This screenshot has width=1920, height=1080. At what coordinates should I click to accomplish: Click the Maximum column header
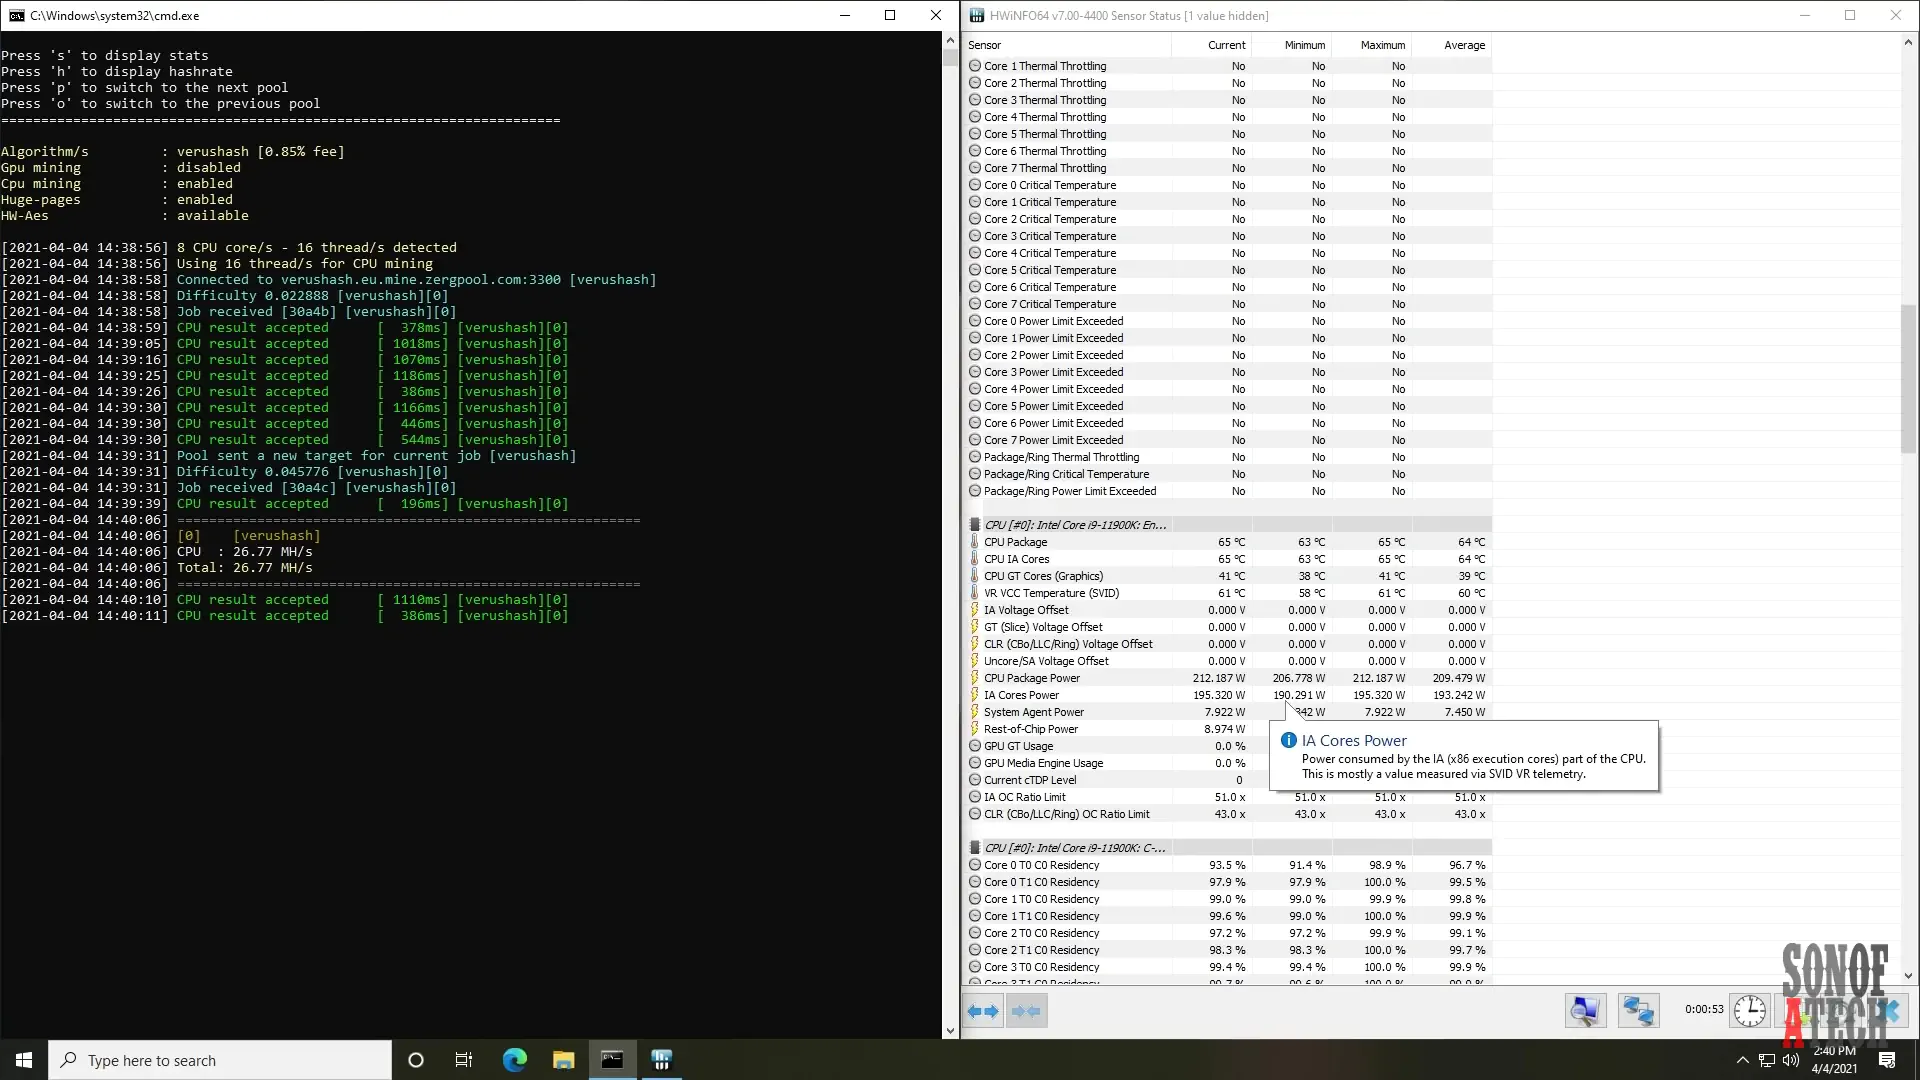coord(1382,45)
